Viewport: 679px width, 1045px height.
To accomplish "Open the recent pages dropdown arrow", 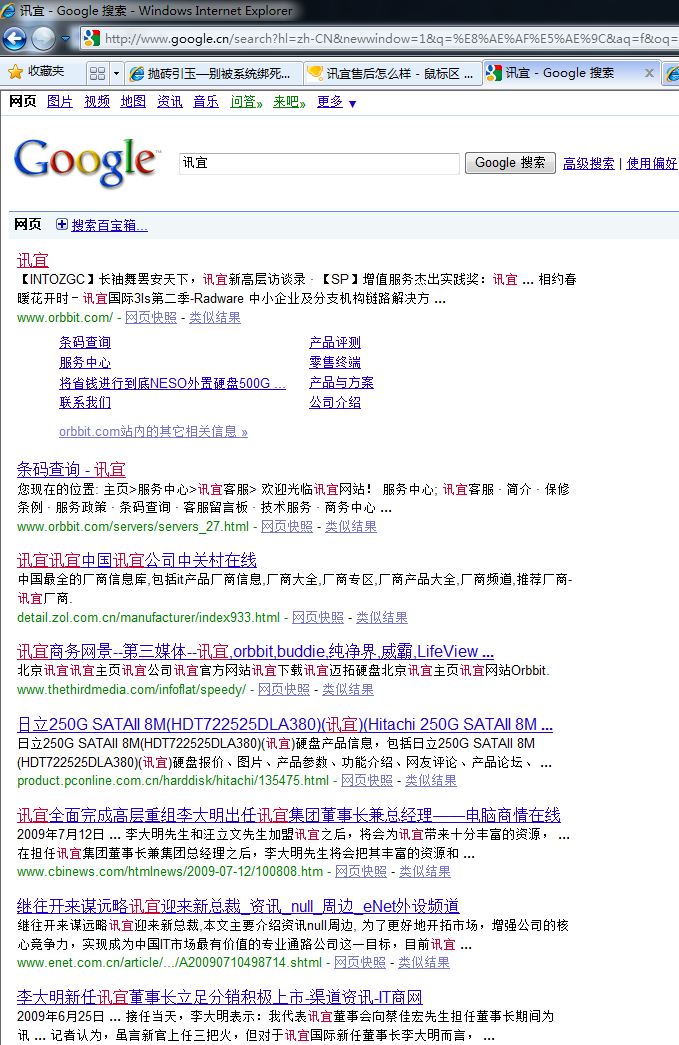I will click(x=65, y=39).
